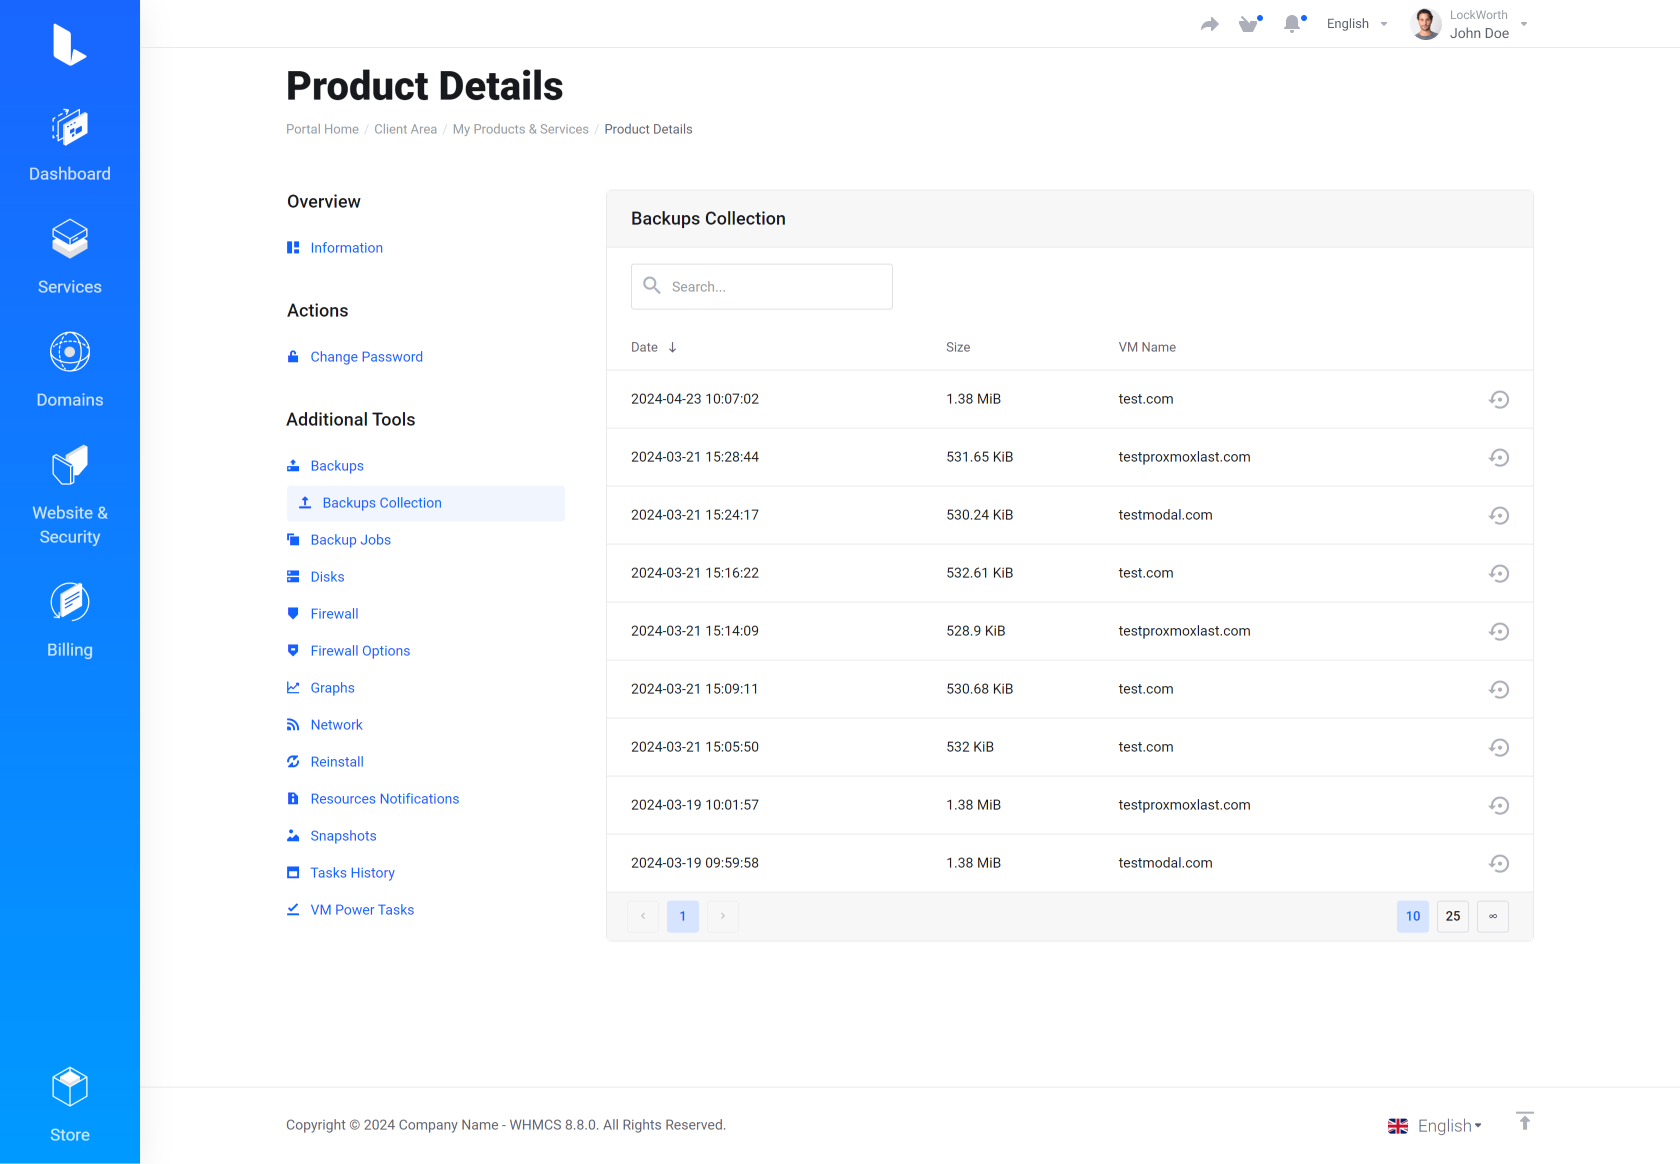The height and width of the screenshot is (1164, 1680).
Task: Open Reinstall menu item
Action: point(337,762)
